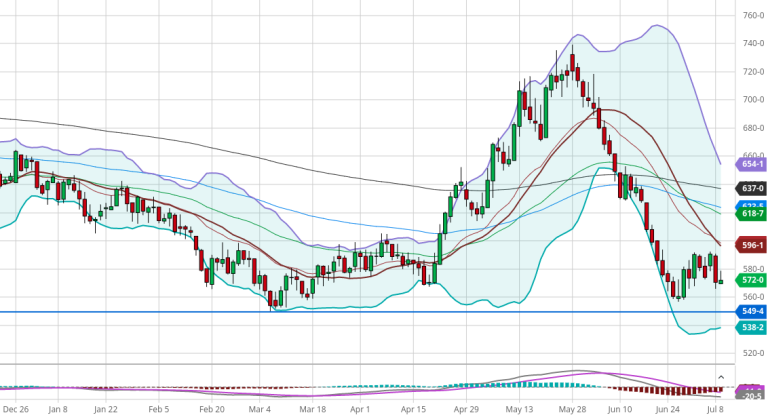Select the blue 549-4 horizontal line label
The width and height of the screenshot is (768, 415).
[752, 312]
